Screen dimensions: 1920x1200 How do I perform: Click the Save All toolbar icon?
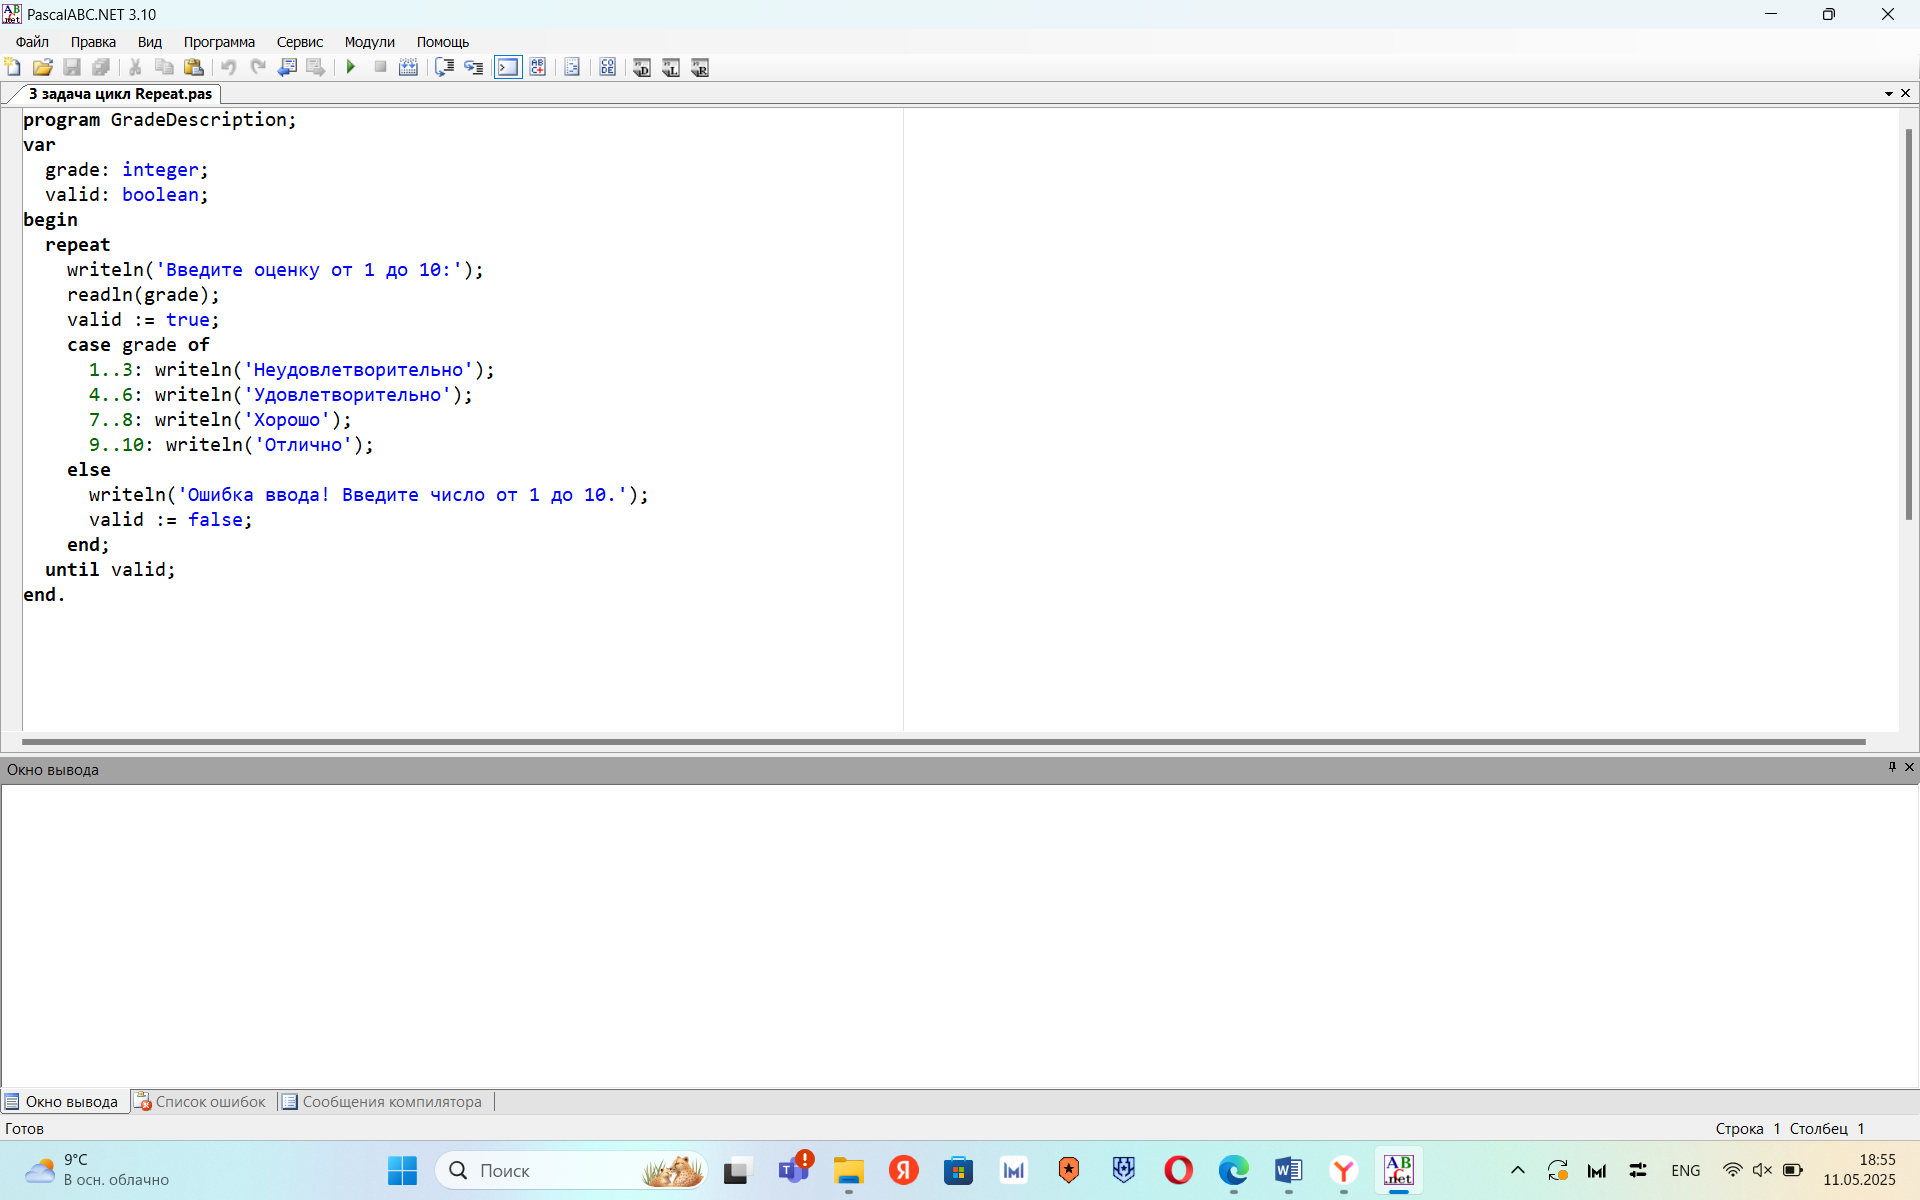point(101,67)
